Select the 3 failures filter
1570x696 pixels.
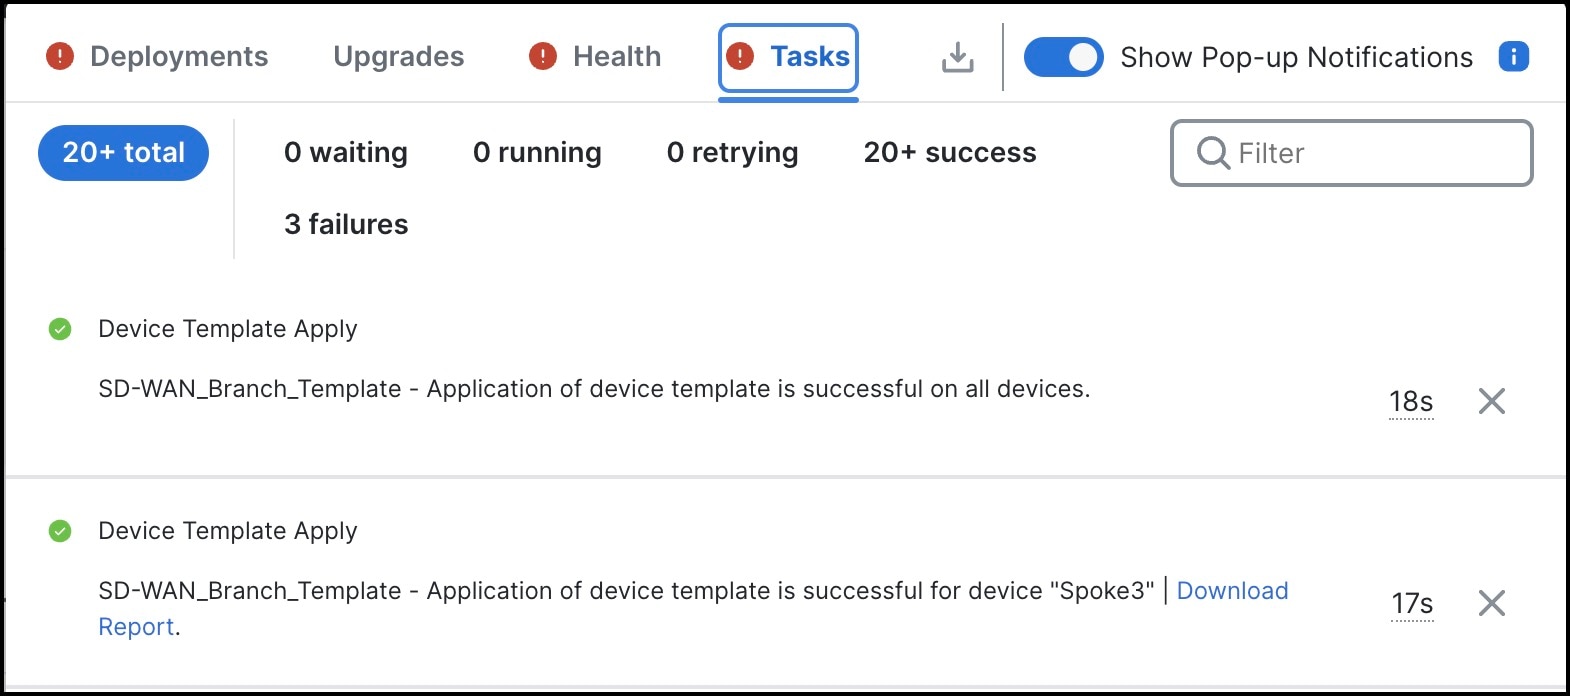346,224
